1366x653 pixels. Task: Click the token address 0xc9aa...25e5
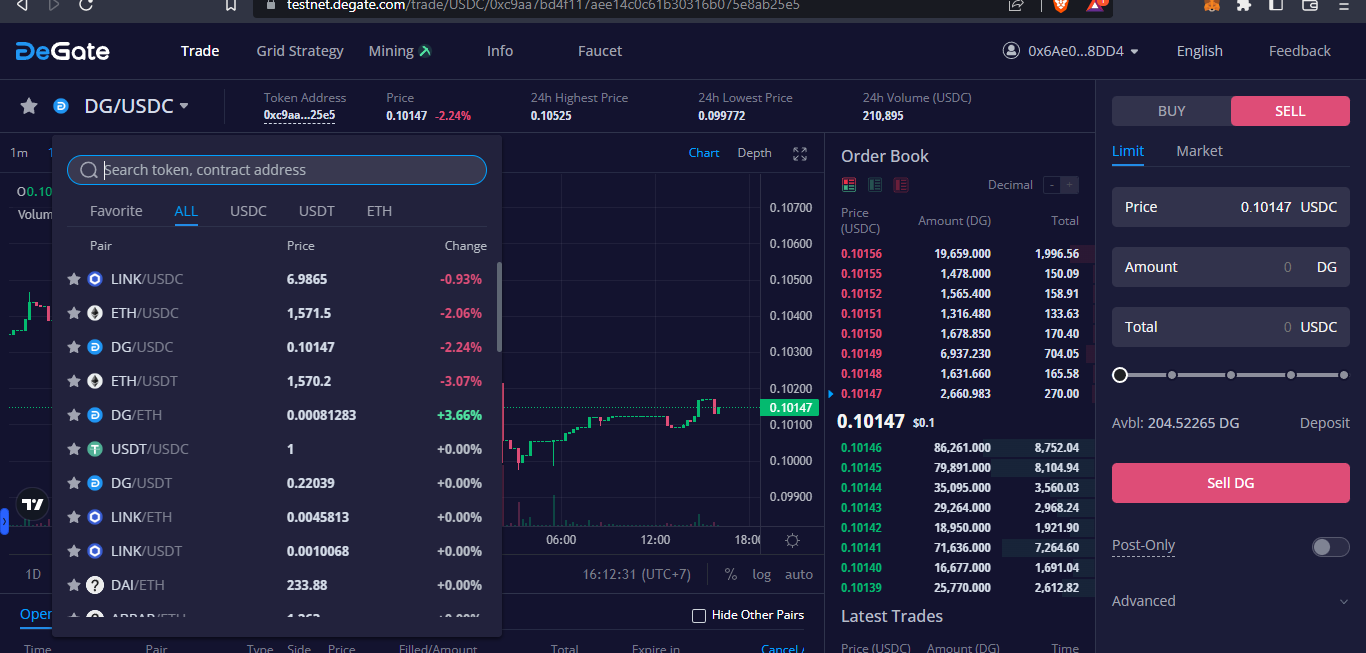(299, 115)
